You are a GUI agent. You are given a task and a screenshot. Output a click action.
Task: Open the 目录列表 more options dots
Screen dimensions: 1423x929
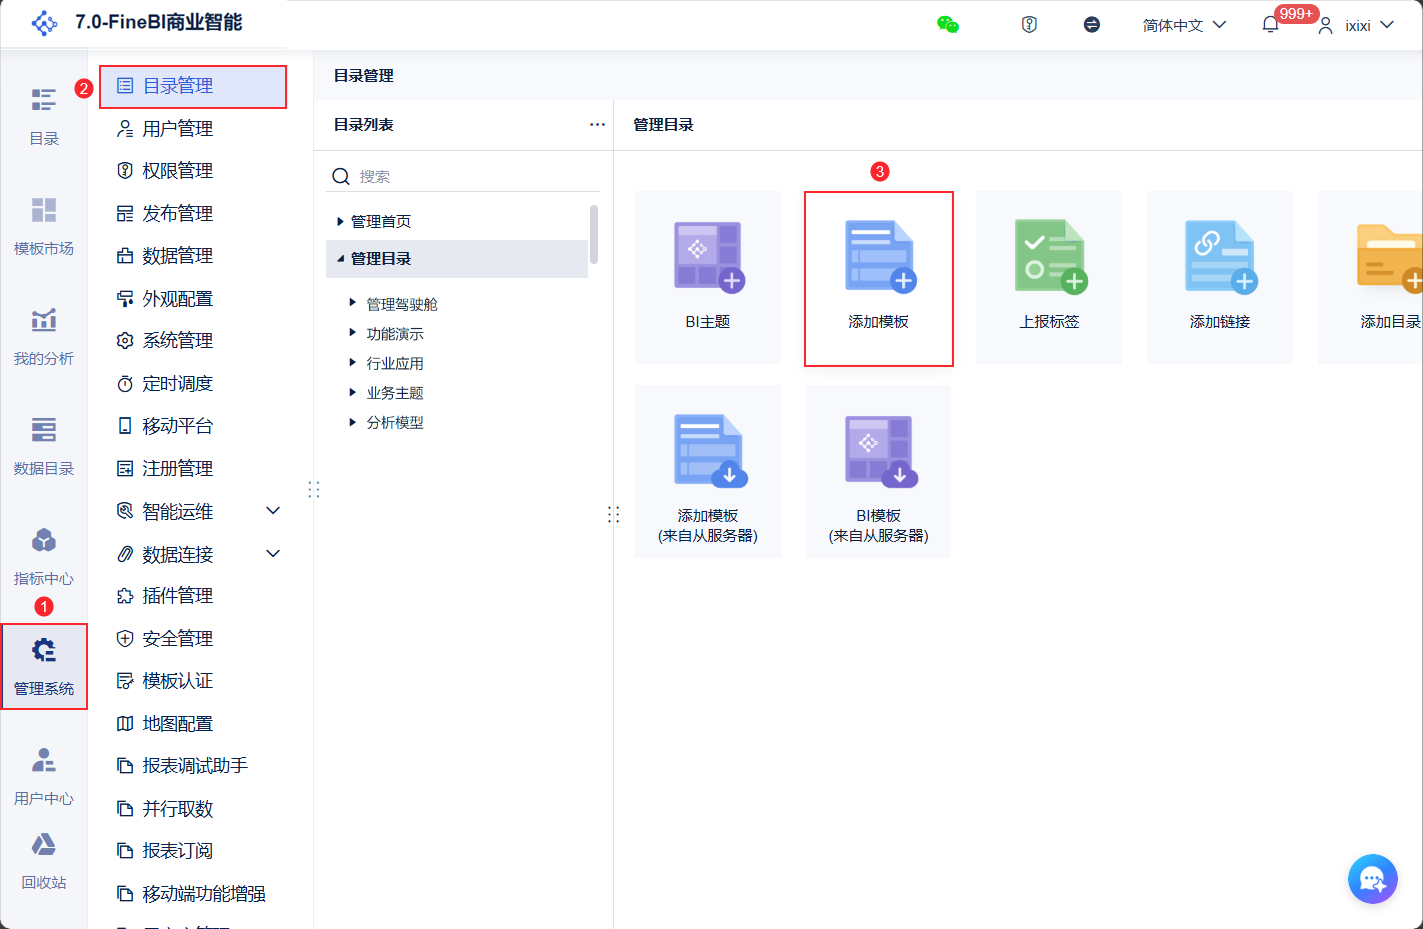pos(597,125)
